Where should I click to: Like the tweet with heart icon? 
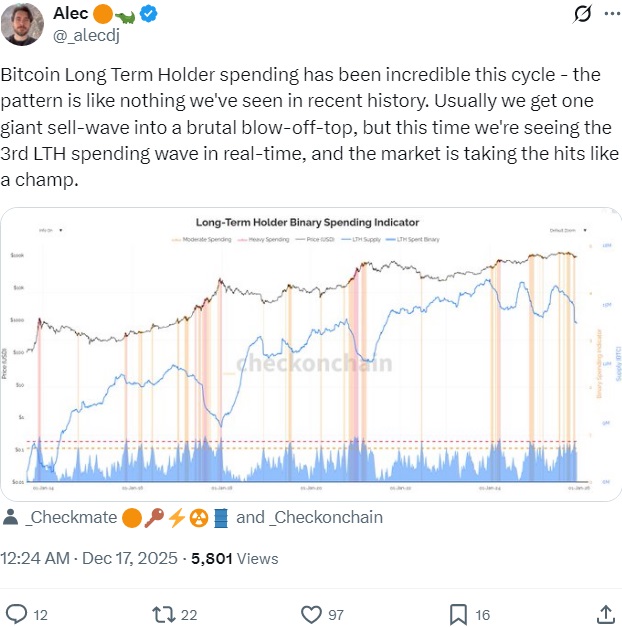click(x=311, y=613)
